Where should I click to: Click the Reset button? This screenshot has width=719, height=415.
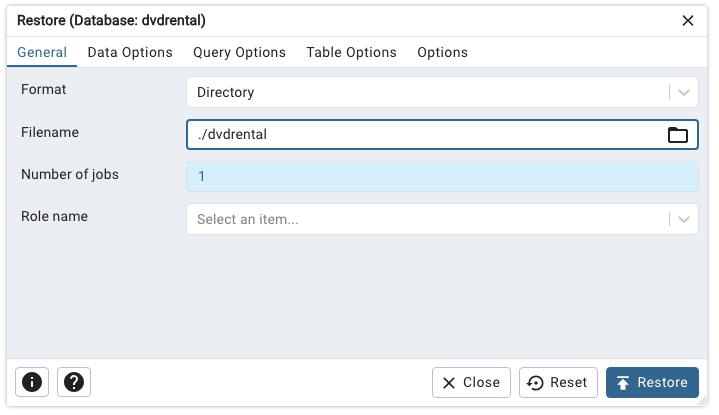(x=558, y=382)
